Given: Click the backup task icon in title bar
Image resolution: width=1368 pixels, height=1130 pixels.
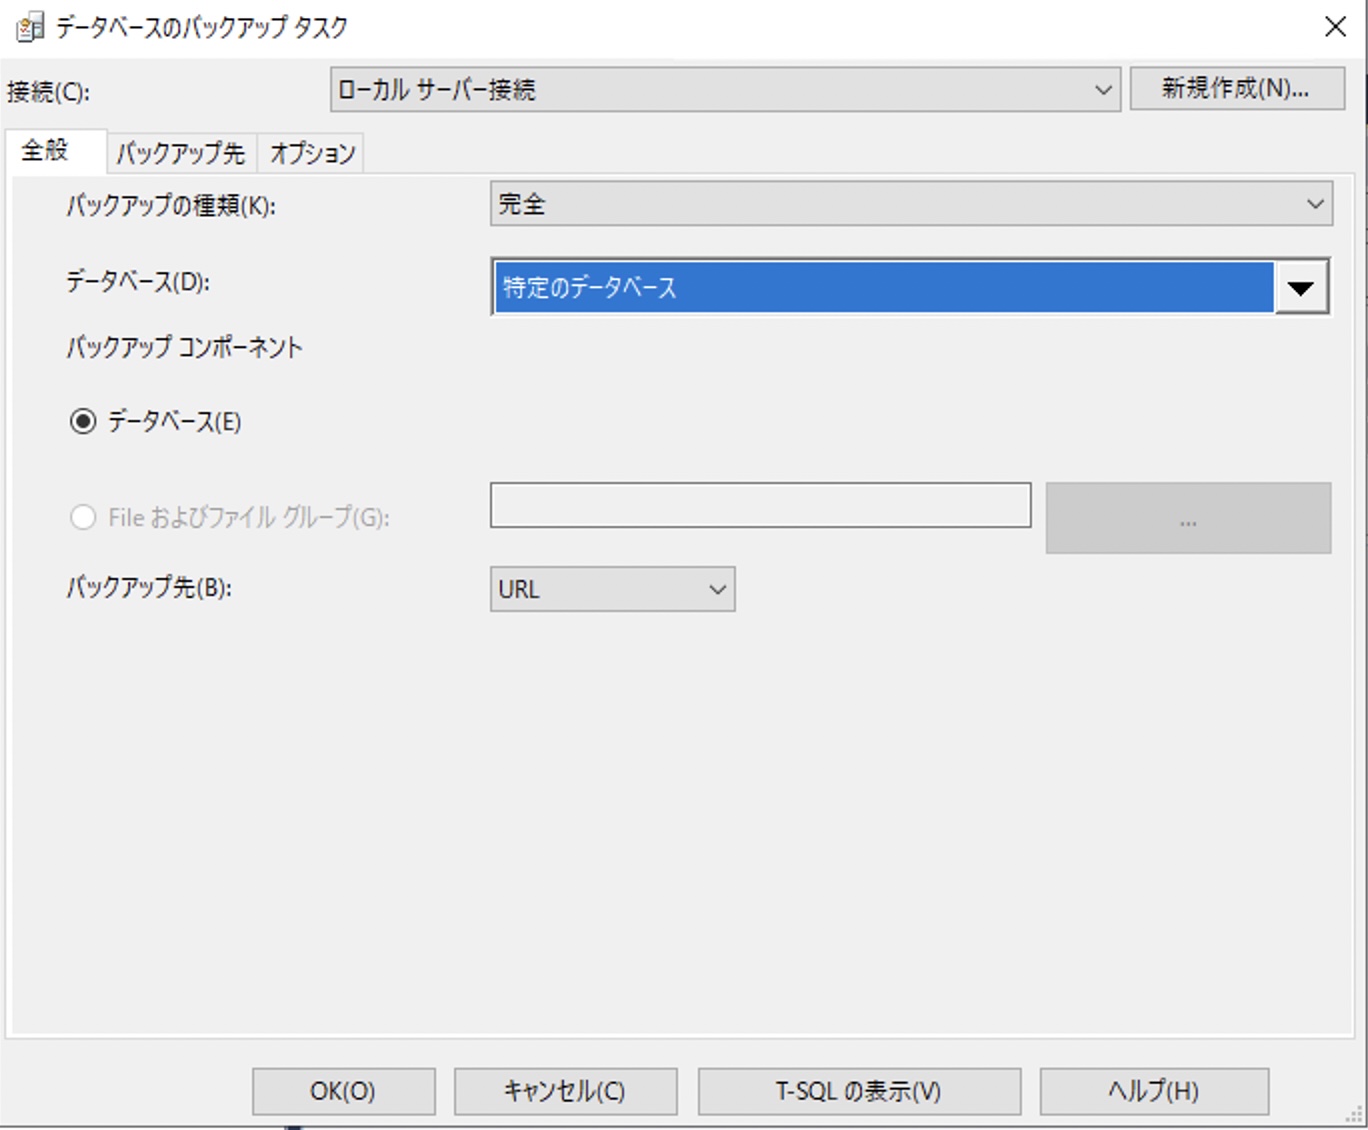Looking at the screenshot, I should tap(30, 28).
